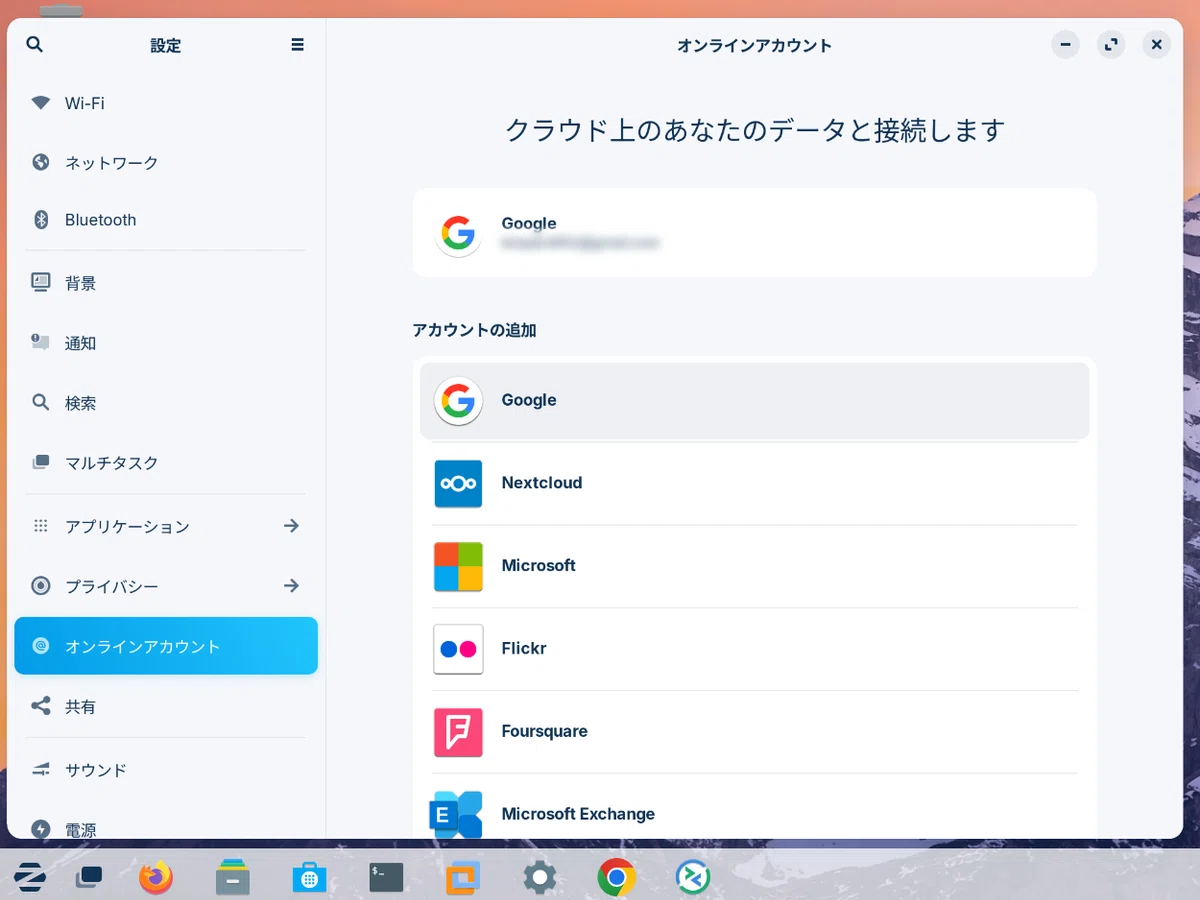The width and height of the screenshot is (1200, 900).
Task: Open ネットワーク settings entry
Action: tap(166, 162)
